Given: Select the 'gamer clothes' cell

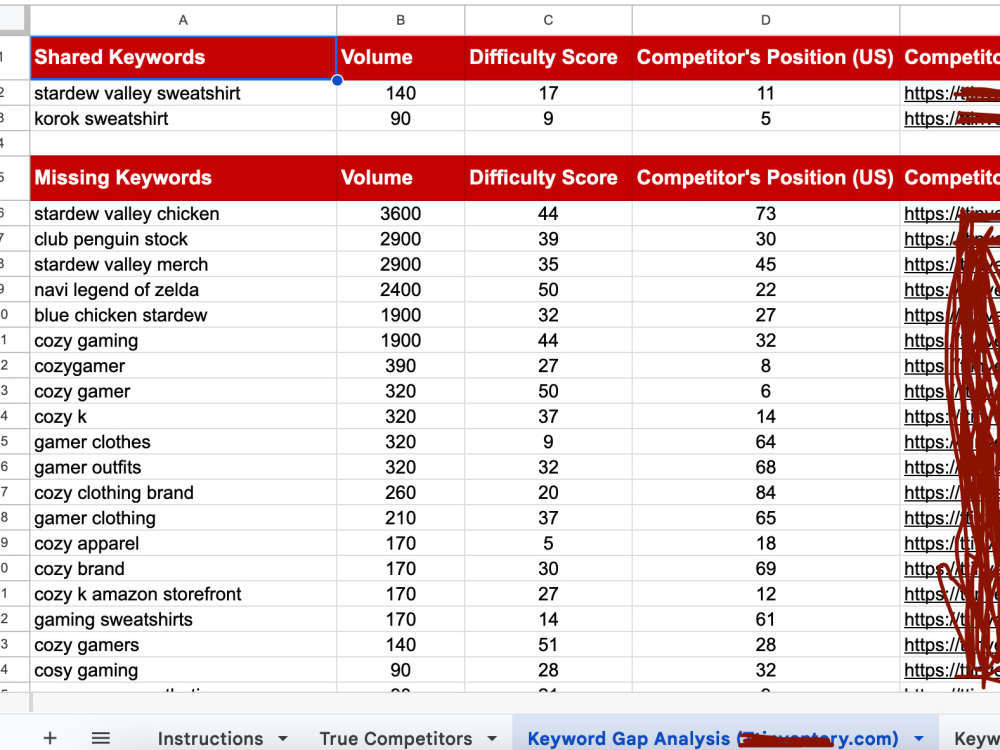Looking at the screenshot, I should click(183, 442).
